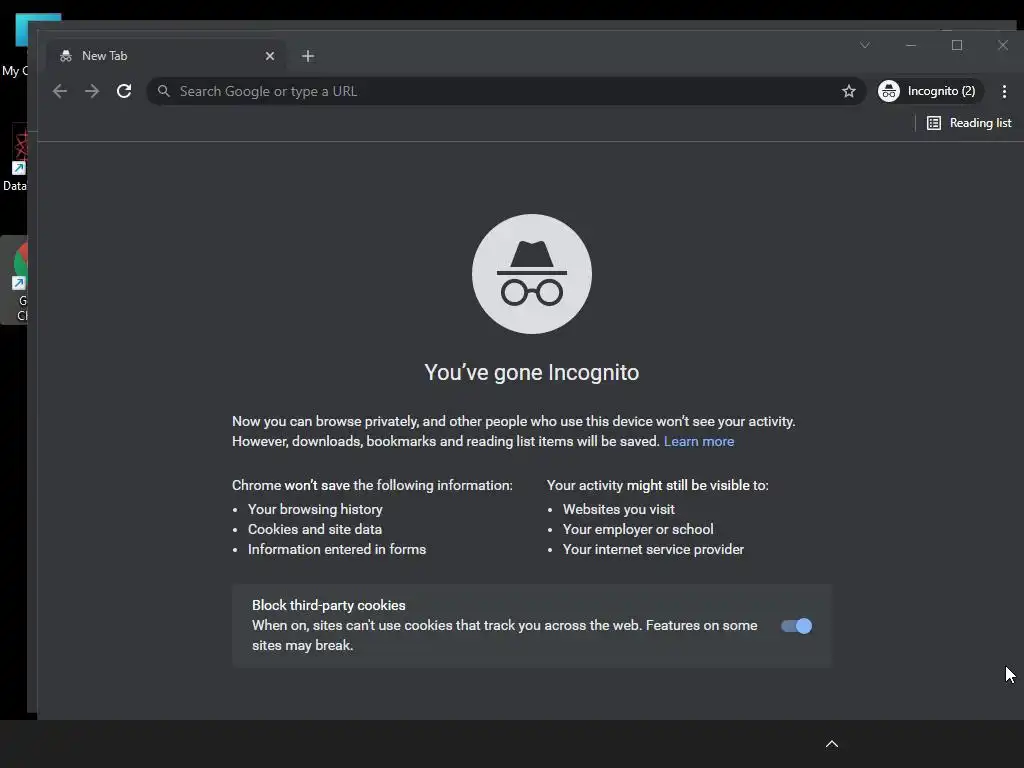Click 'Websites you visit' list item
This screenshot has height=768, width=1024.
[x=618, y=509]
